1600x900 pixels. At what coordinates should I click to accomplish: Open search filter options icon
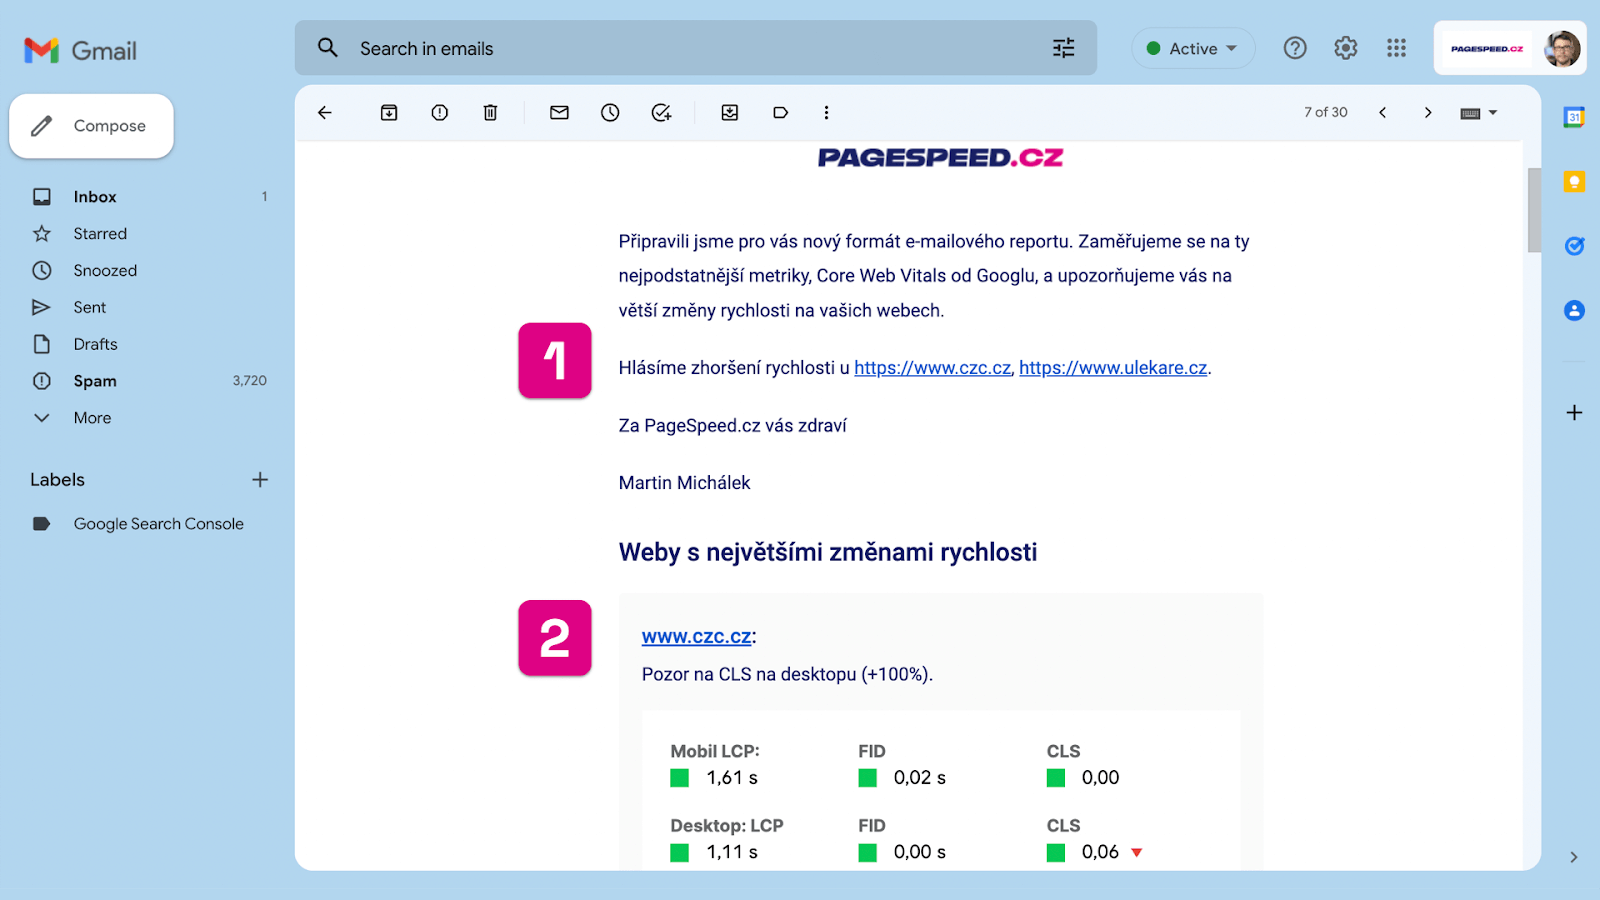click(x=1063, y=48)
